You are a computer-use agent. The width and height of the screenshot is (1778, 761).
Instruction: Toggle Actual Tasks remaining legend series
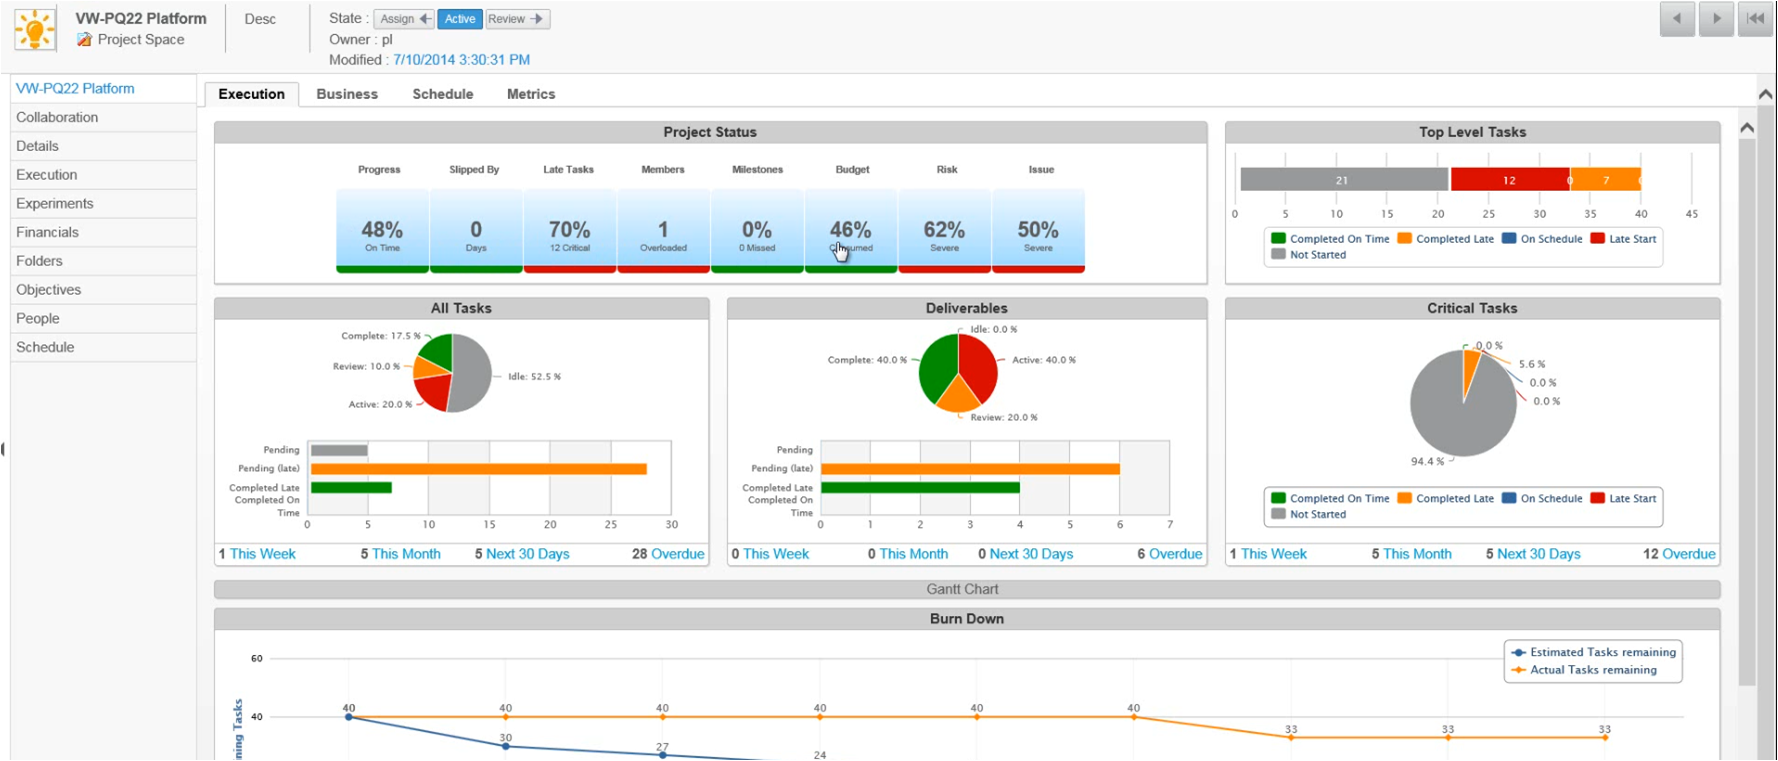1592,670
